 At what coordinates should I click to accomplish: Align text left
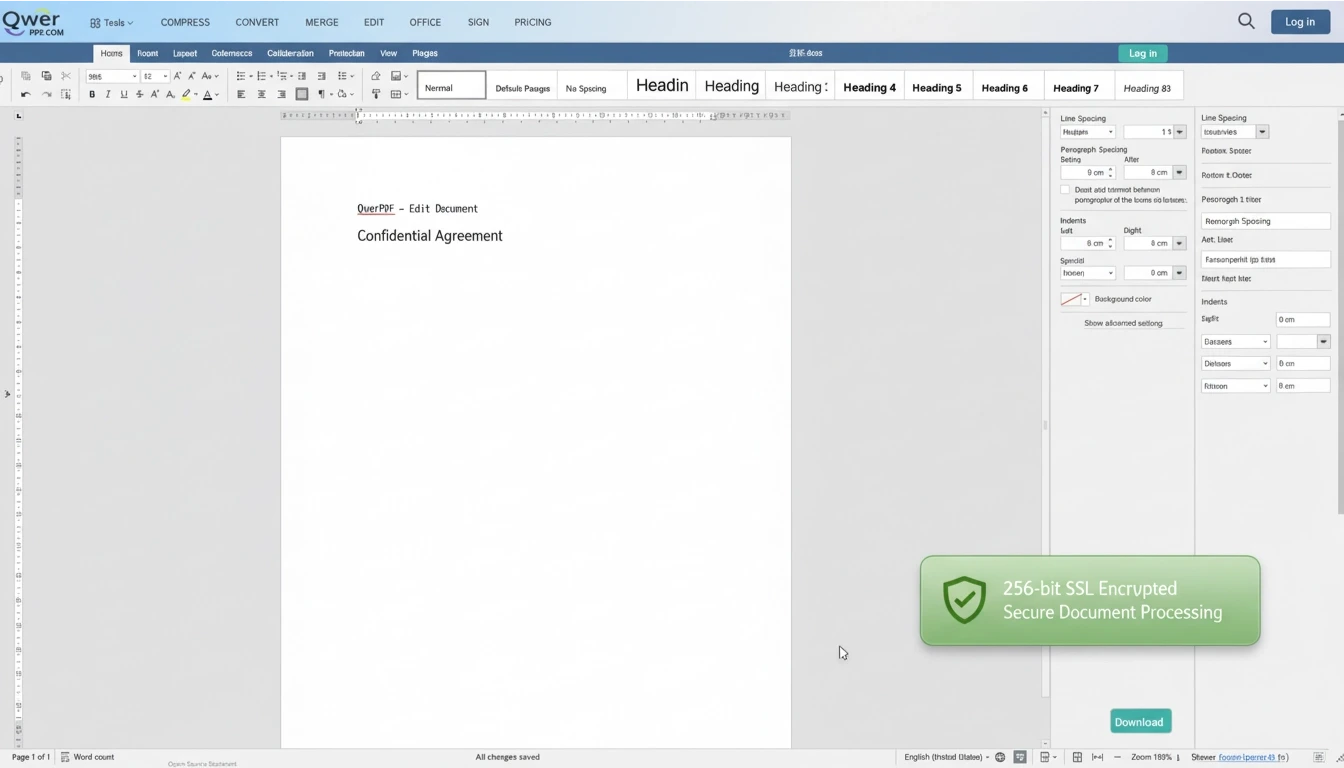click(x=241, y=94)
